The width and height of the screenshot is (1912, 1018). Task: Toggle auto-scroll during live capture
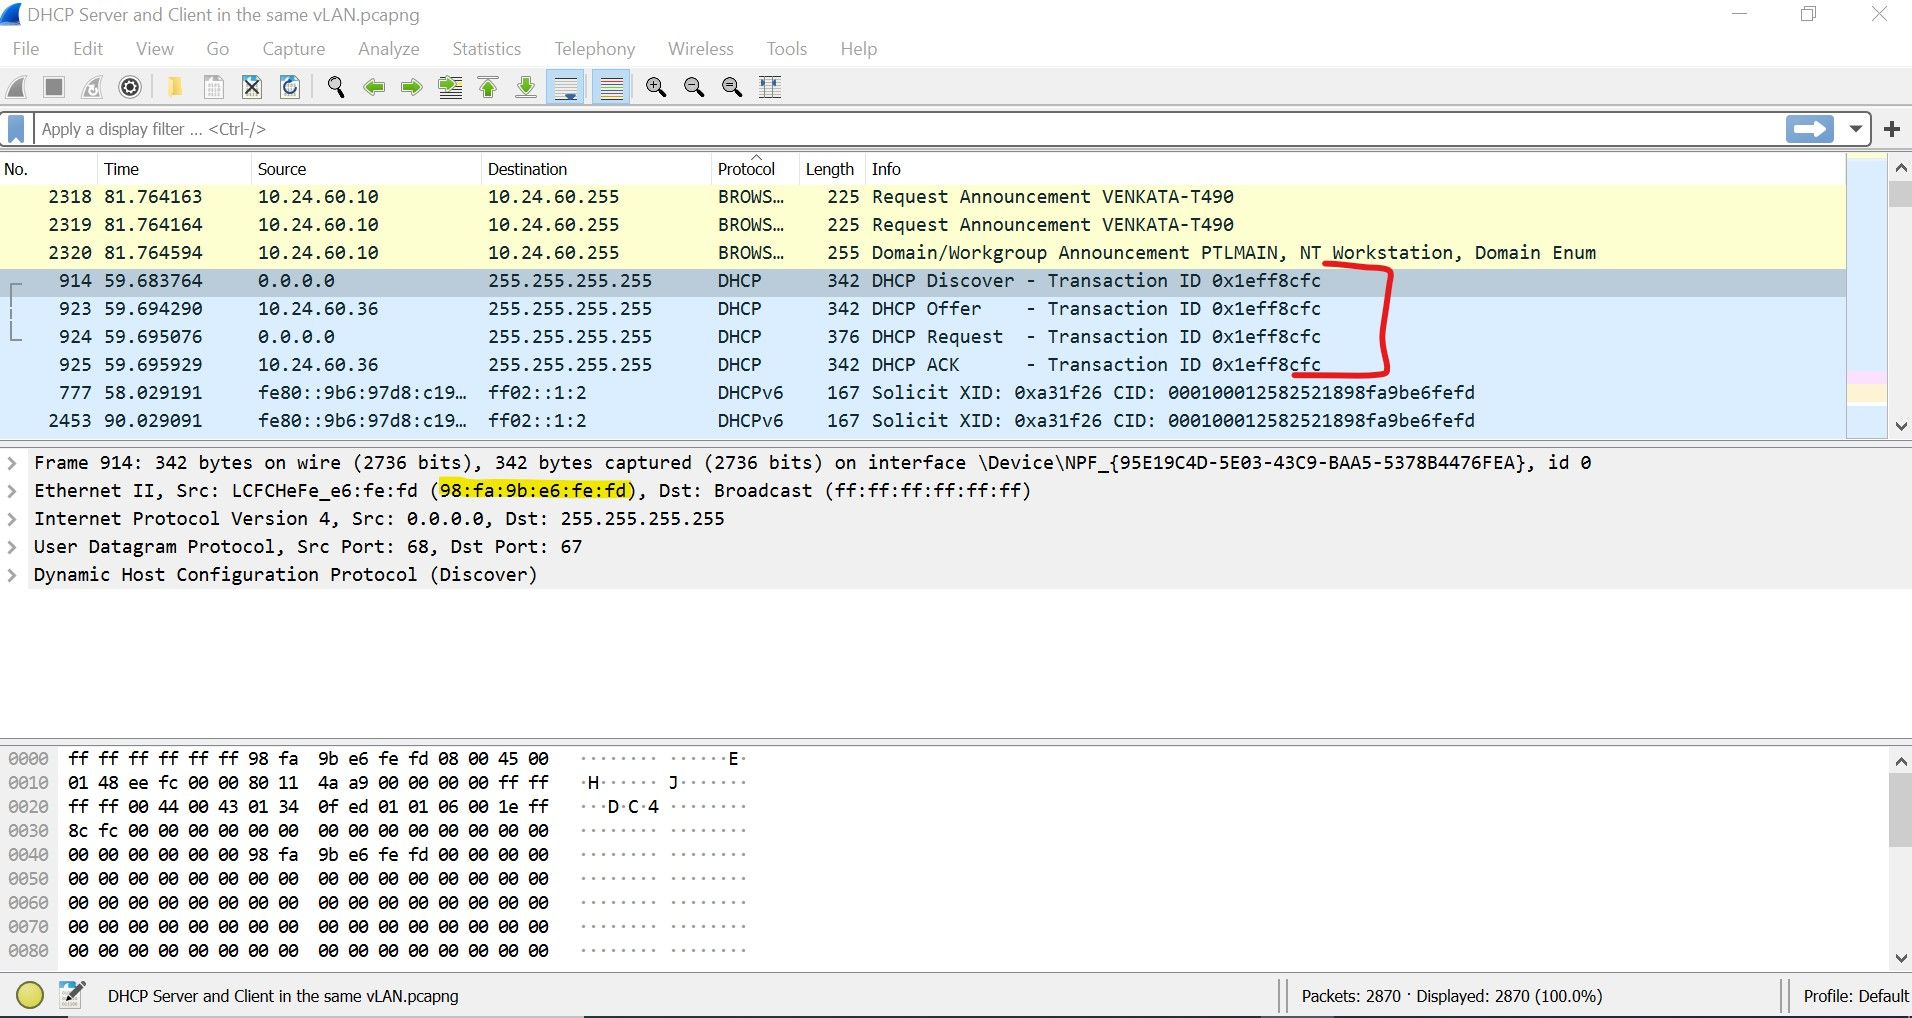tap(566, 87)
